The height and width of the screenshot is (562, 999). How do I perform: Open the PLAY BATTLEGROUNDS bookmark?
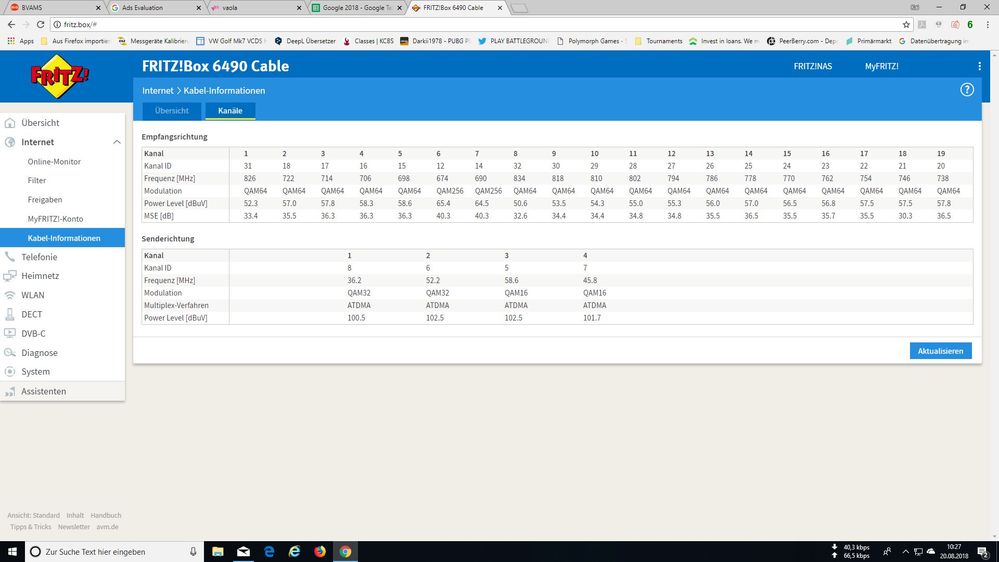(x=513, y=41)
